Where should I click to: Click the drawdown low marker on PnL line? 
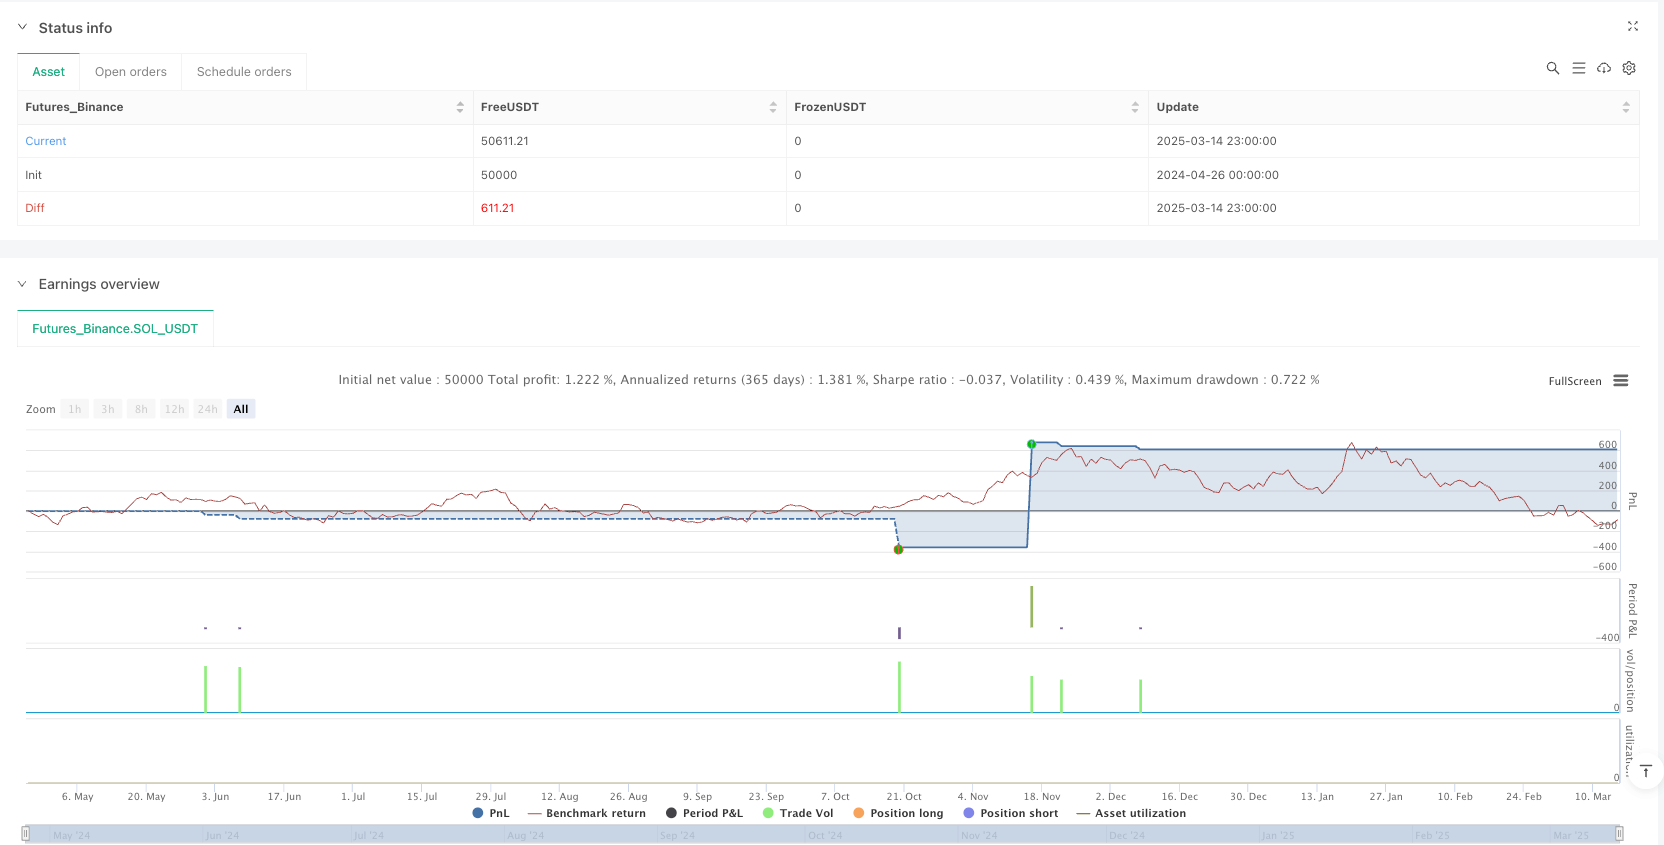pyautogui.click(x=898, y=549)
